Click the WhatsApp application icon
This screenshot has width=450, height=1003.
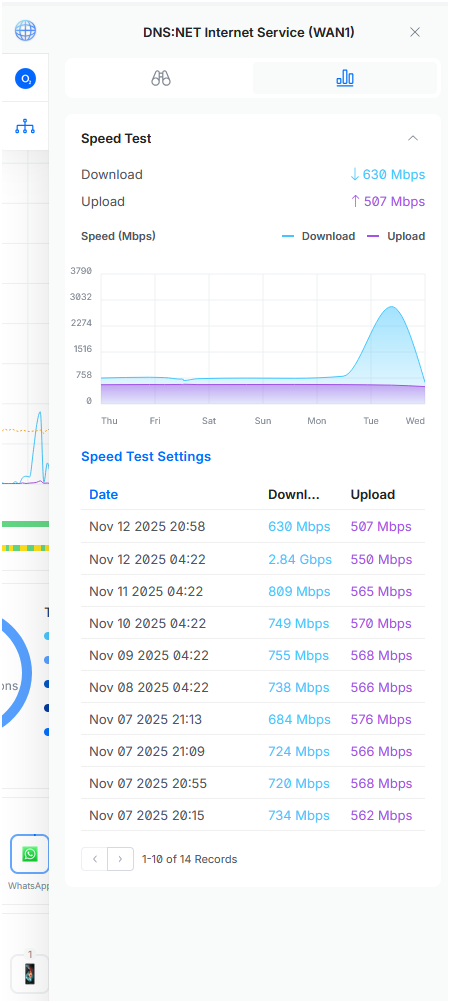(29, 854)
